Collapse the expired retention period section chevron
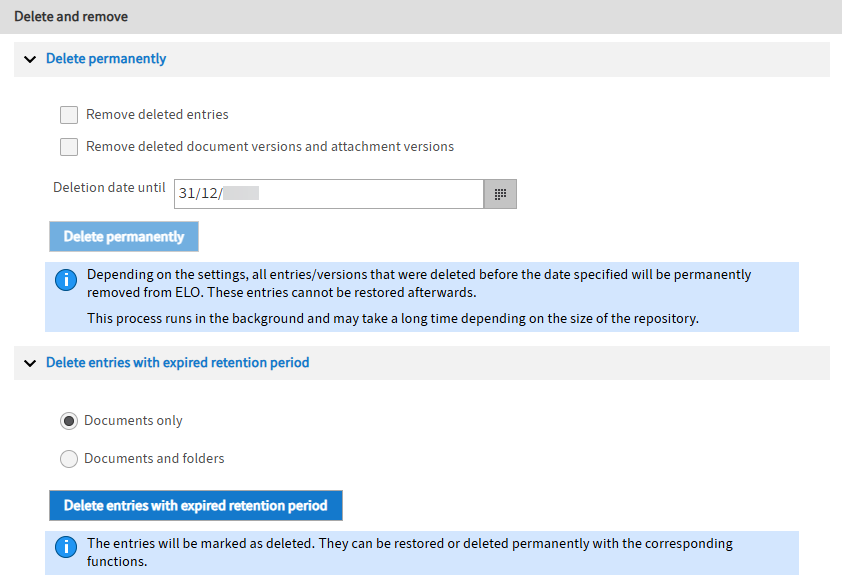Image resolution: width=842 pixels, height=587 pixels. pos(29,363)
